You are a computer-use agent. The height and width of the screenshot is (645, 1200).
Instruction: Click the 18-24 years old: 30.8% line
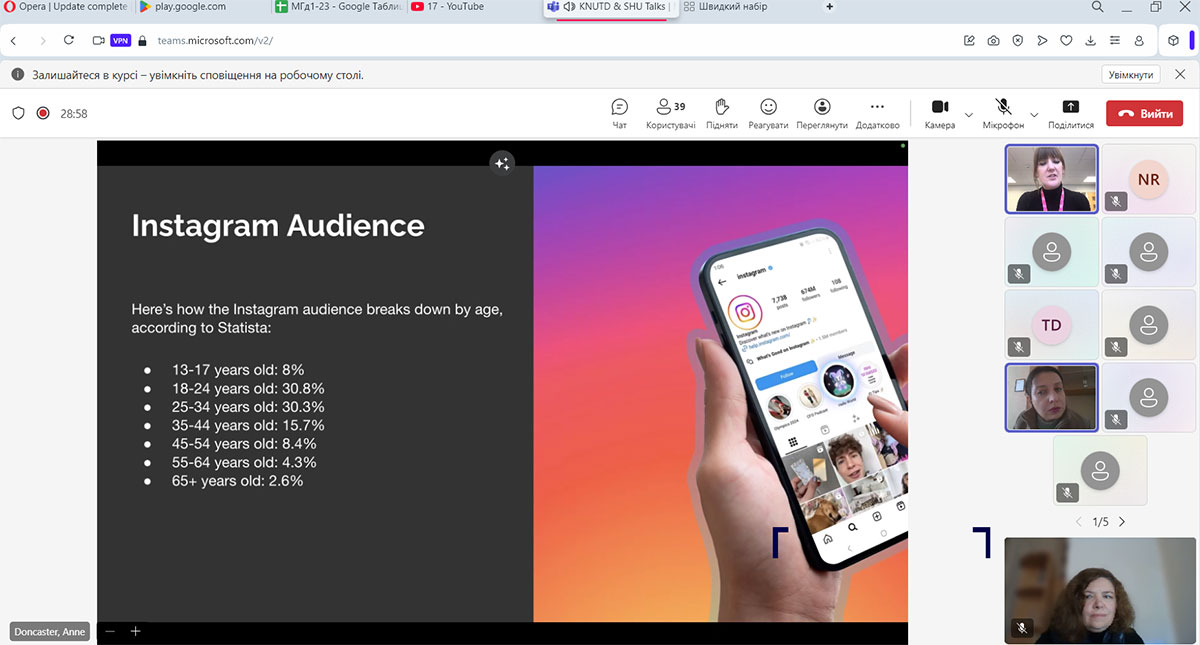(248, 388)
